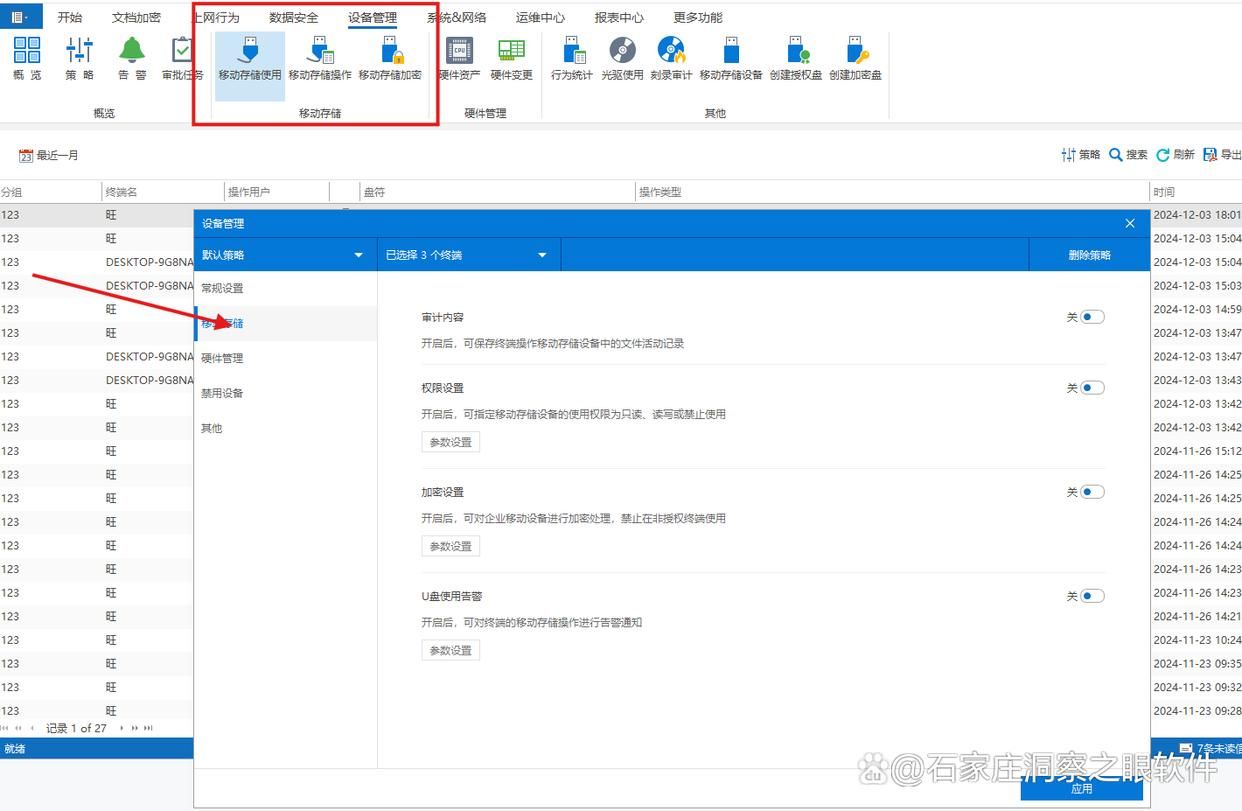
Task: Switch to the 运维中心 ribbon tab
Action: 540,17
